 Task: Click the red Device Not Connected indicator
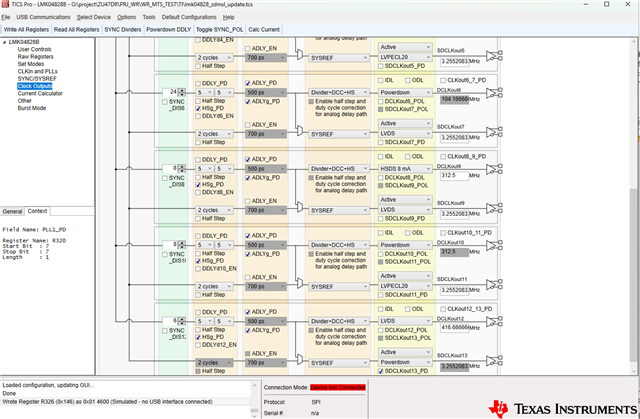[x=338, y=388]
